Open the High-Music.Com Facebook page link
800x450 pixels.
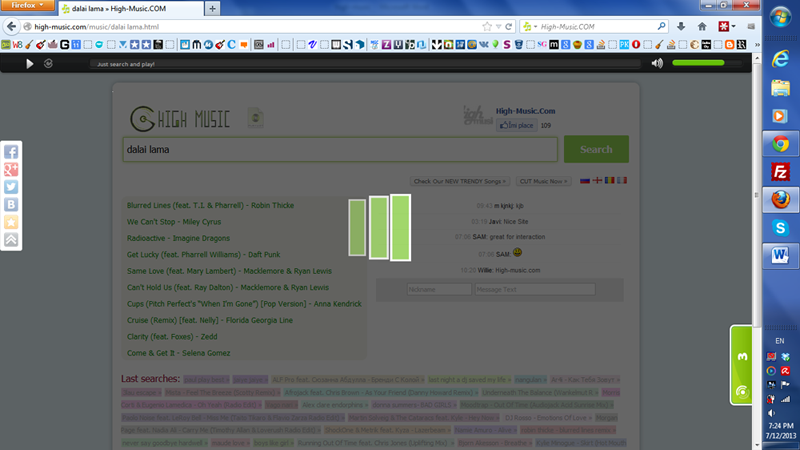point(525,111)
